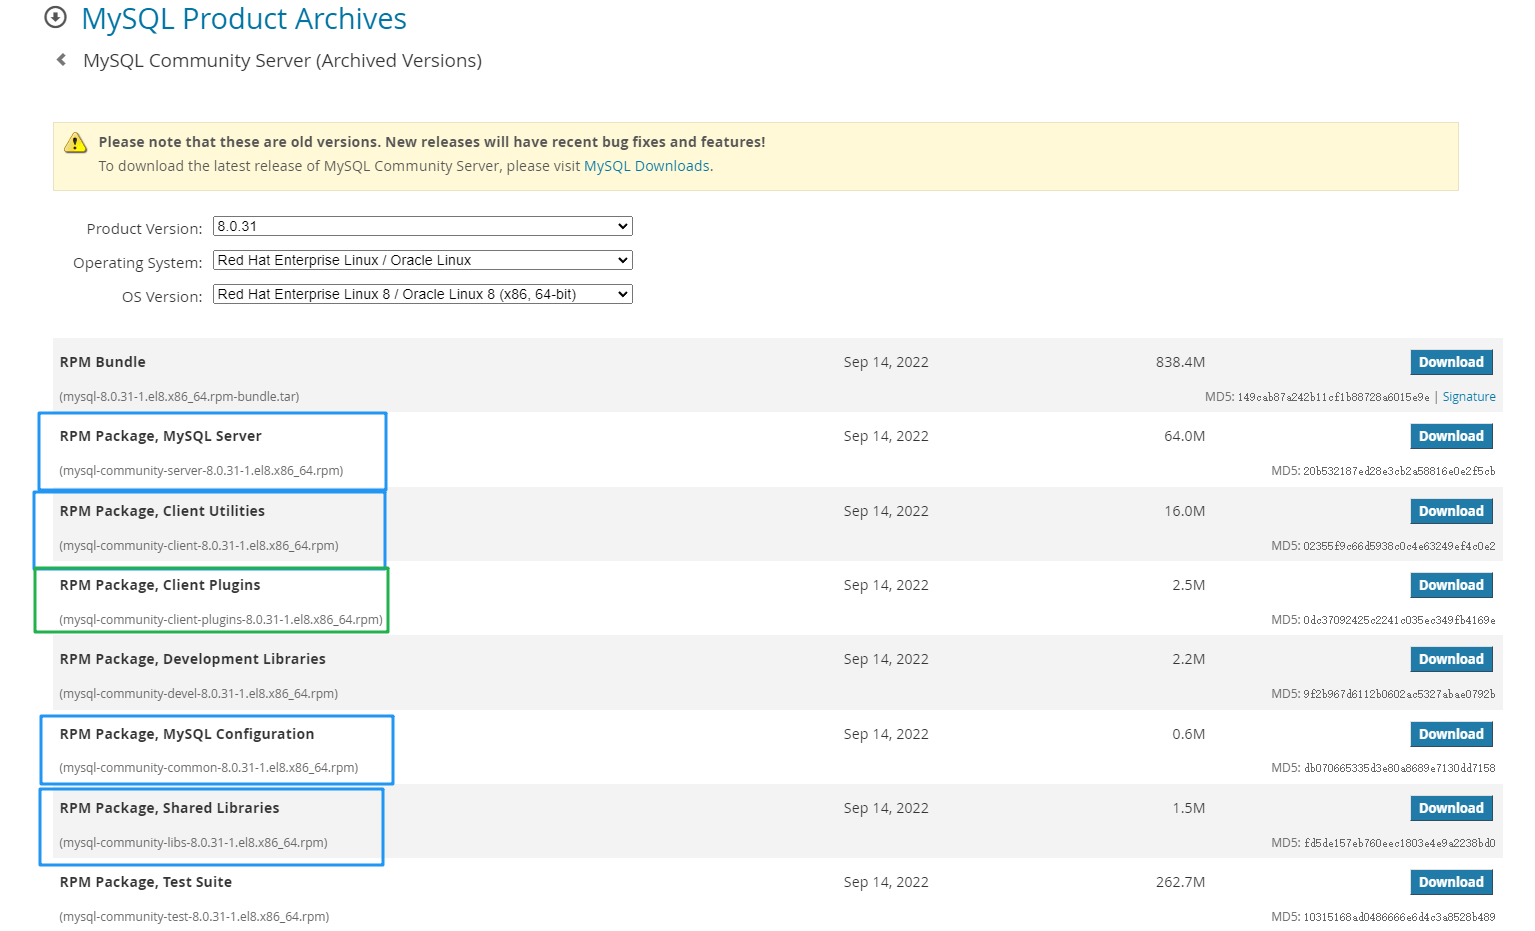Open the Signature link for RPM Bundle

coord(1469,397)
